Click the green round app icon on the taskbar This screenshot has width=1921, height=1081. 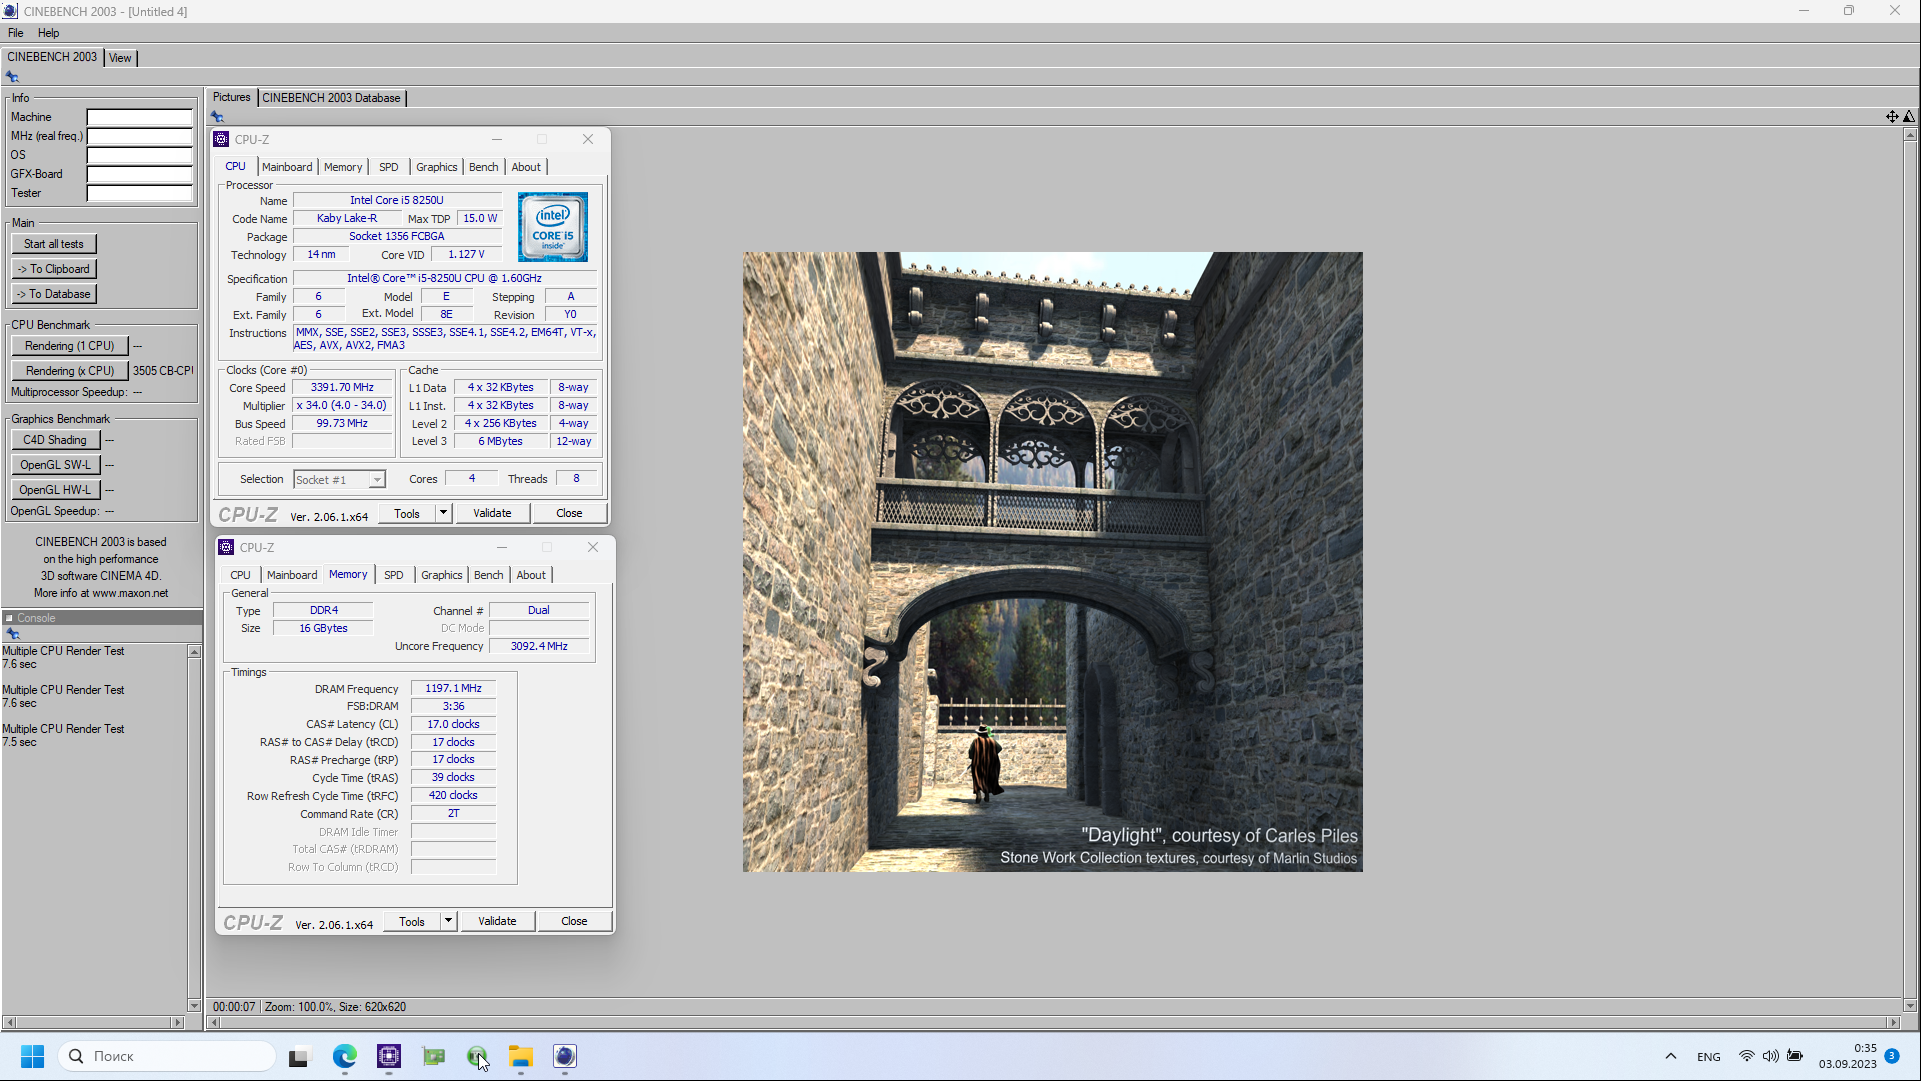click(x=477, y=1056)
